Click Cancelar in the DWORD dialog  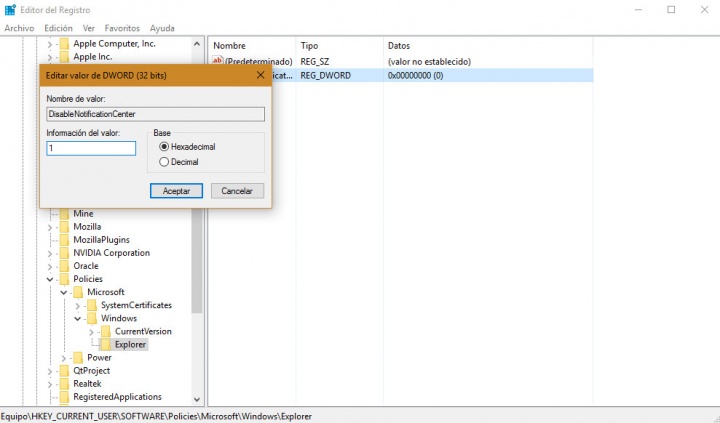click(x=237, y=191)
